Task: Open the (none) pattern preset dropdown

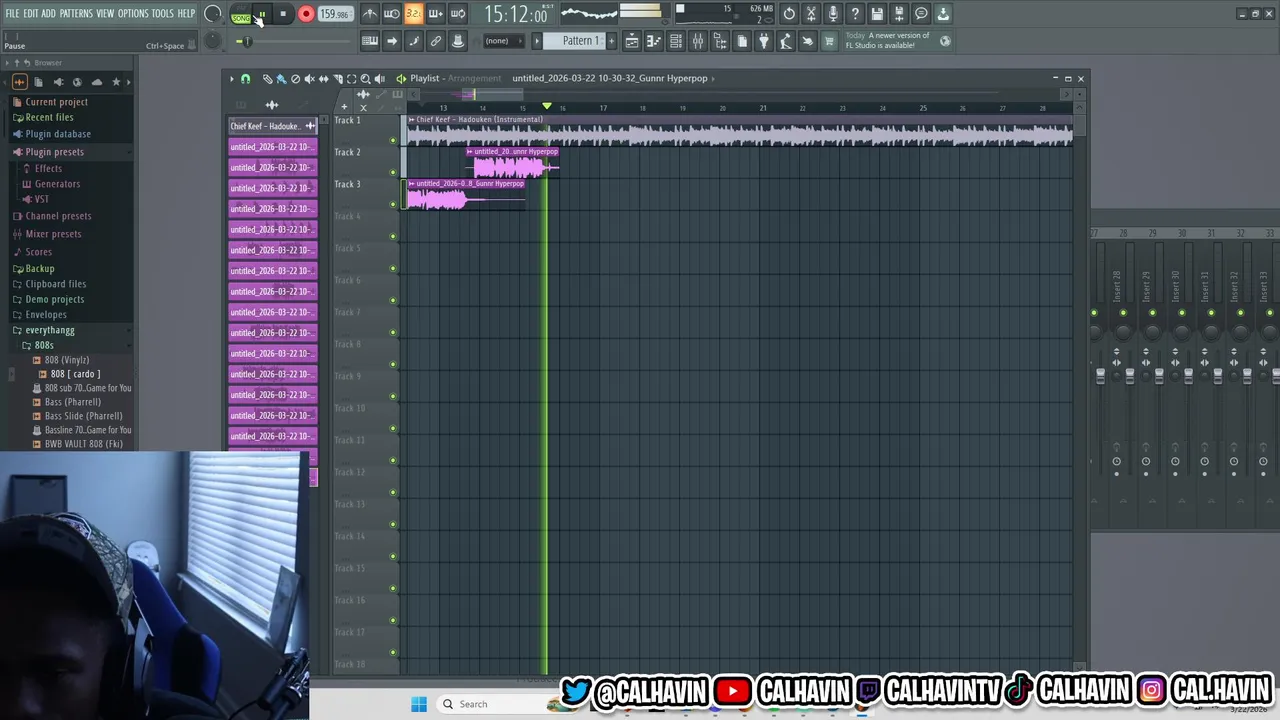Action: tap(504, 41)
